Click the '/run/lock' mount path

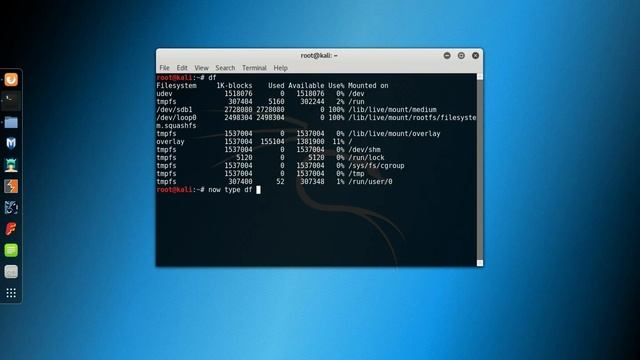[366, 158]
